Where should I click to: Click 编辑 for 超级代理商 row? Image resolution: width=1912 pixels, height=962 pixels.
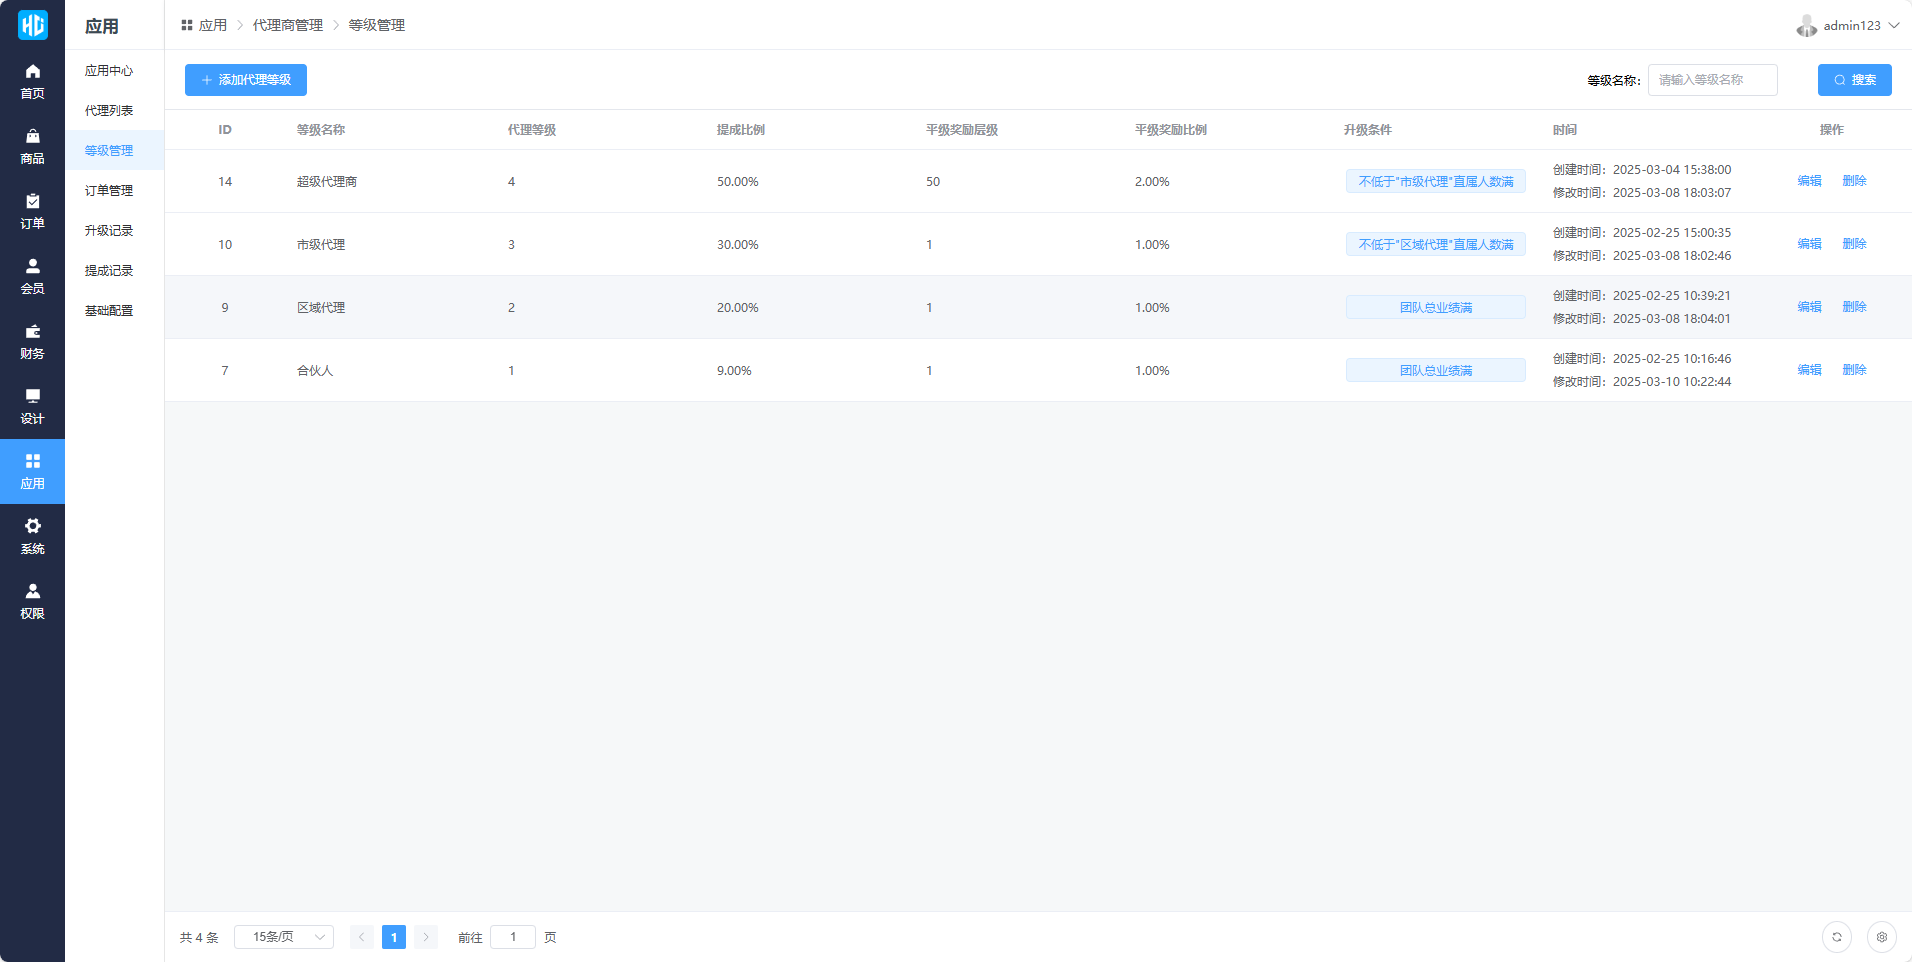1809,181
